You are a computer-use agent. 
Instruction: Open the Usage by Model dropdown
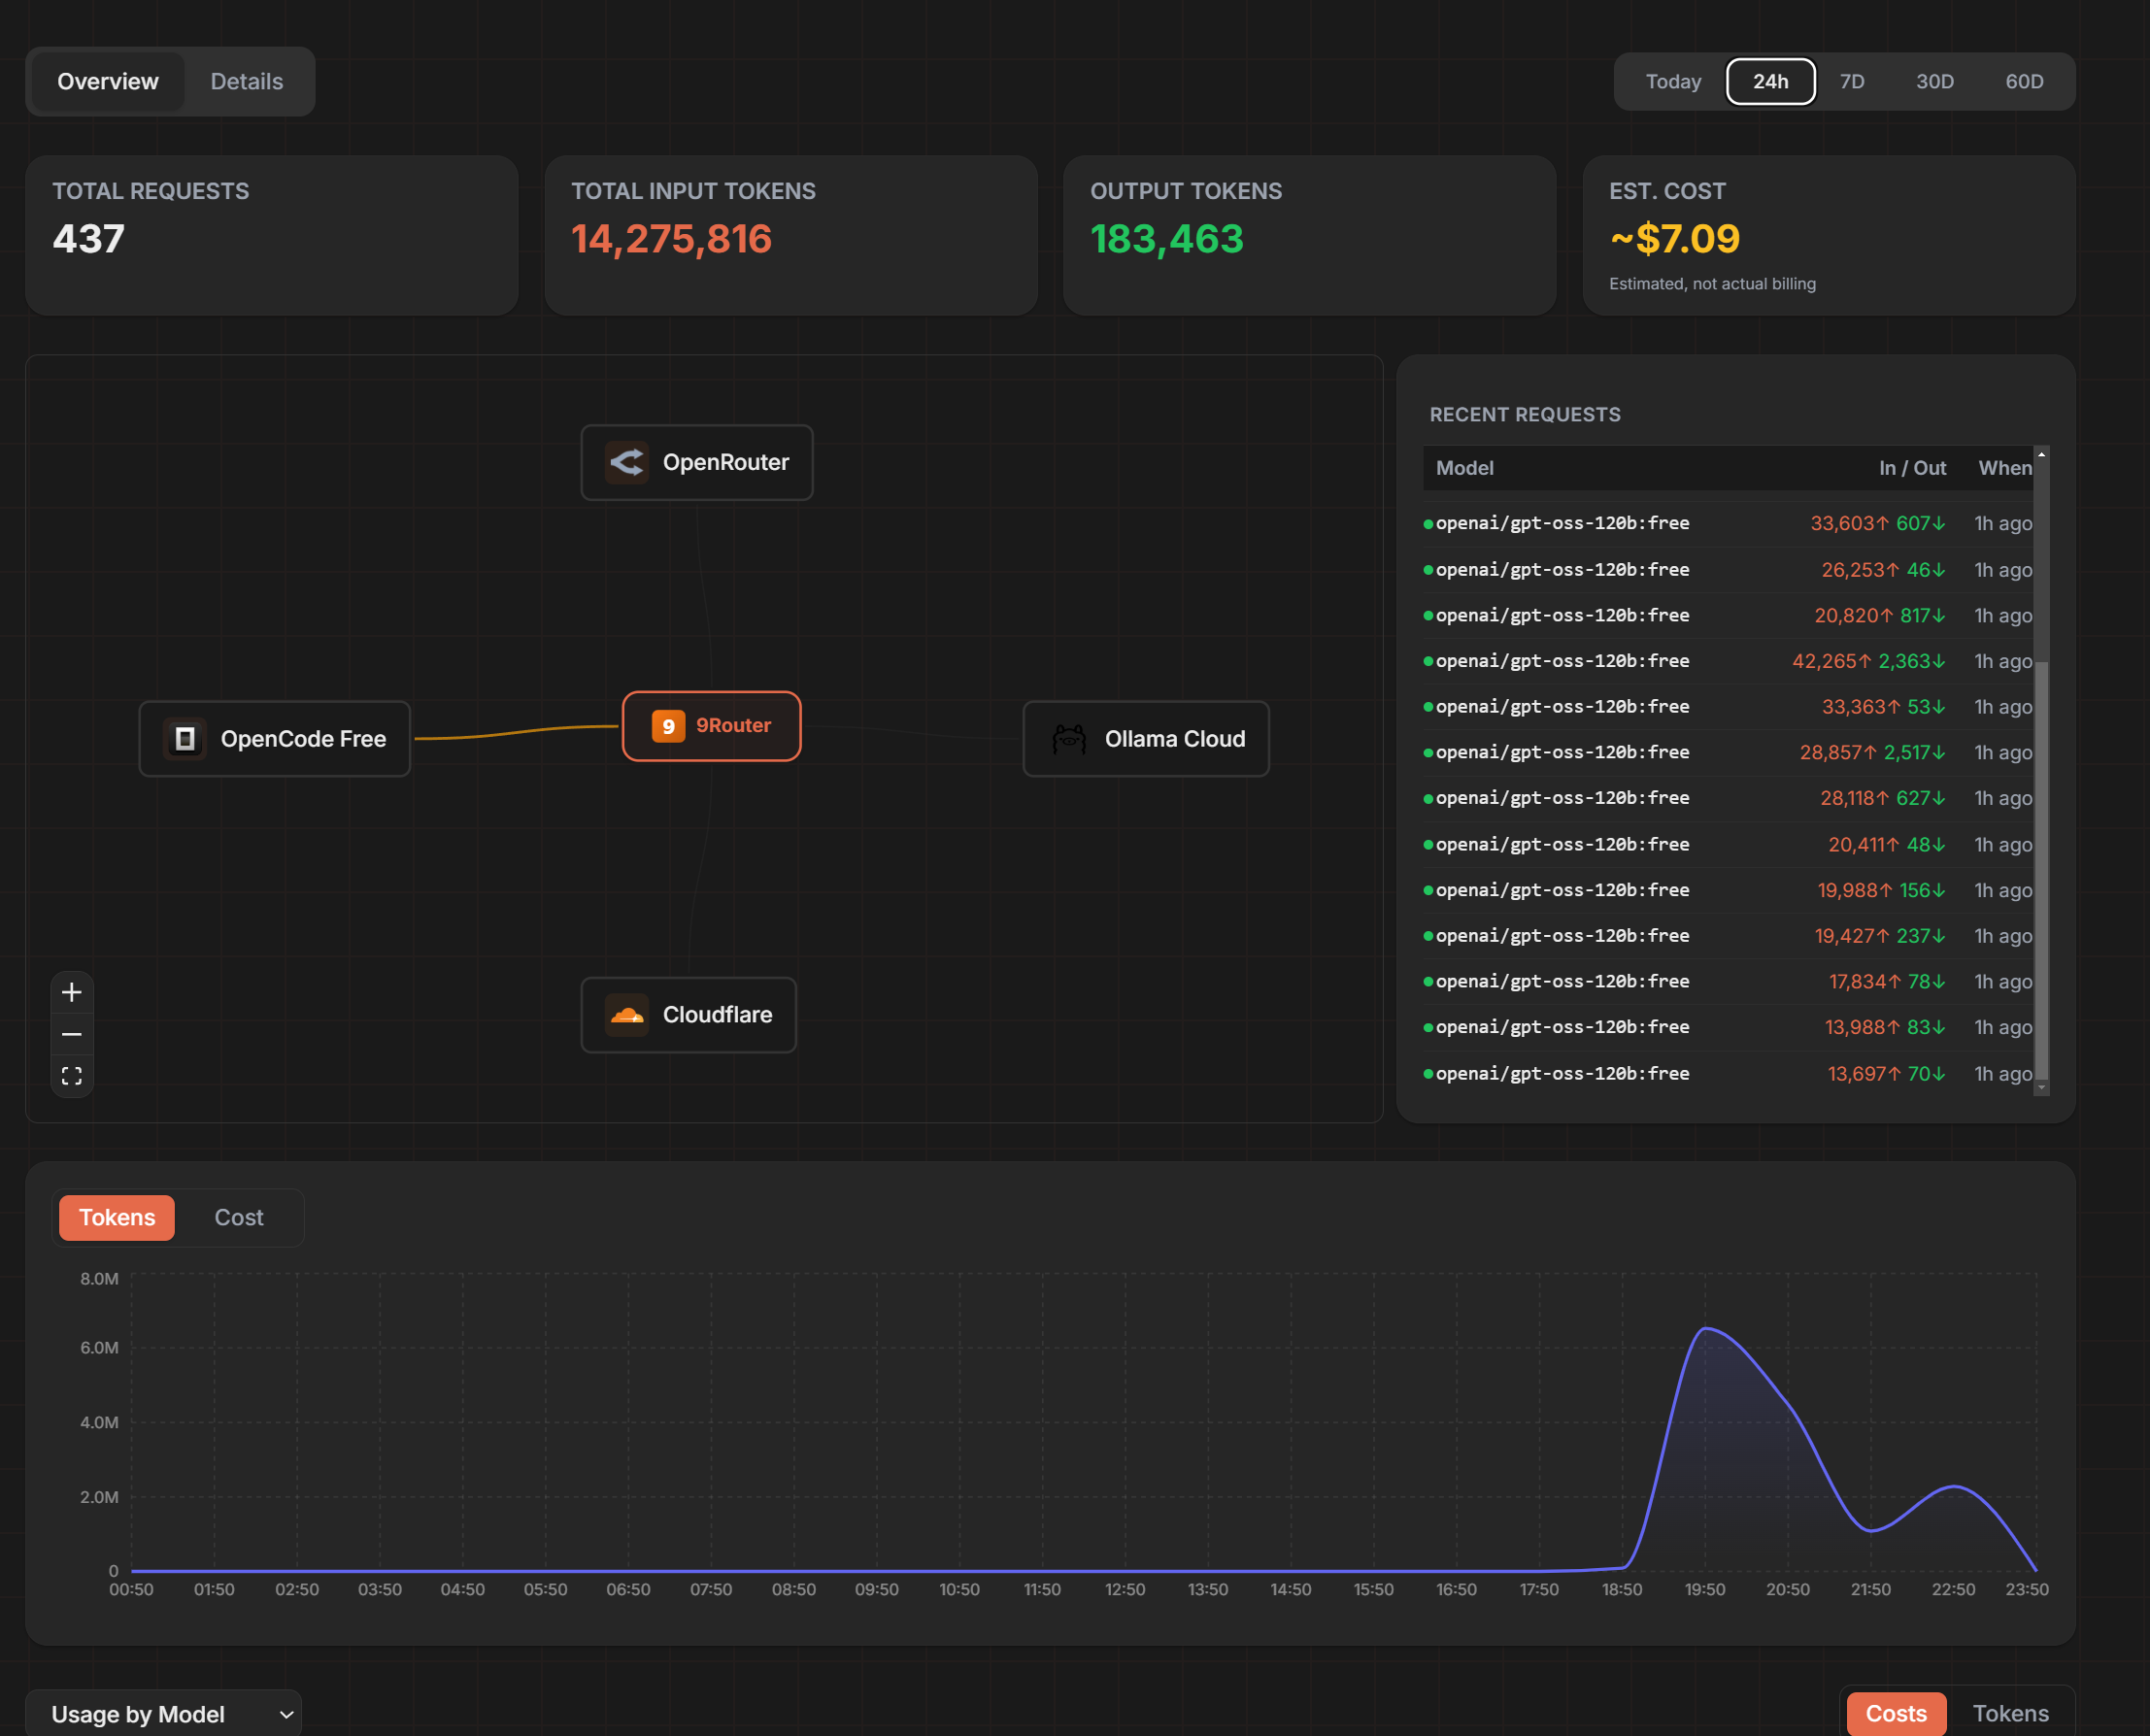(x=163, y=1714)
